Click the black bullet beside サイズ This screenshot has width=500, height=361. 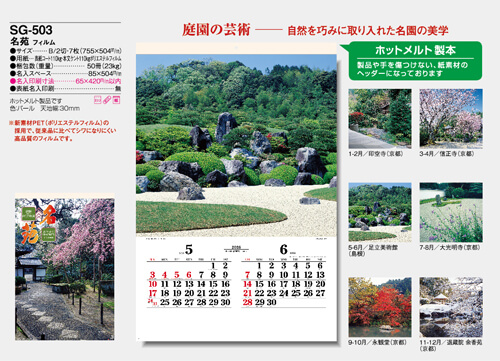click(13, 51)
